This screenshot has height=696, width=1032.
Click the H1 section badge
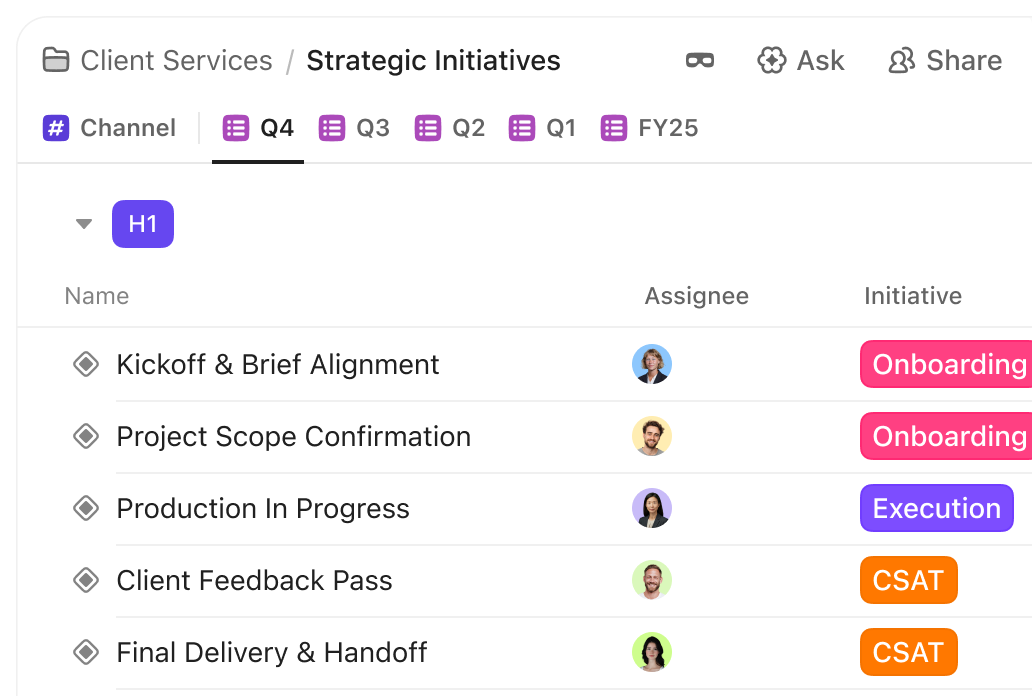(x=142, y=224)
